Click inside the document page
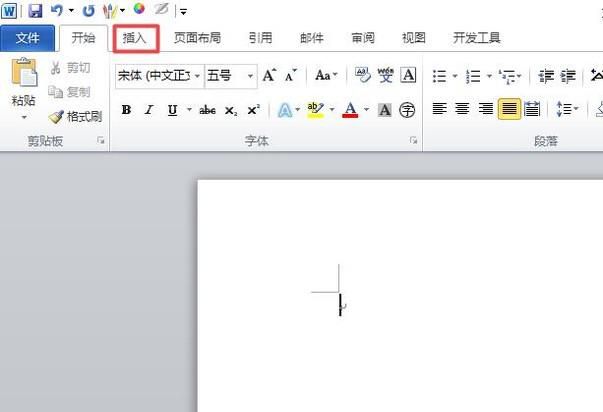The width and height of the screenshot is (603, 412). pos(400,295)
